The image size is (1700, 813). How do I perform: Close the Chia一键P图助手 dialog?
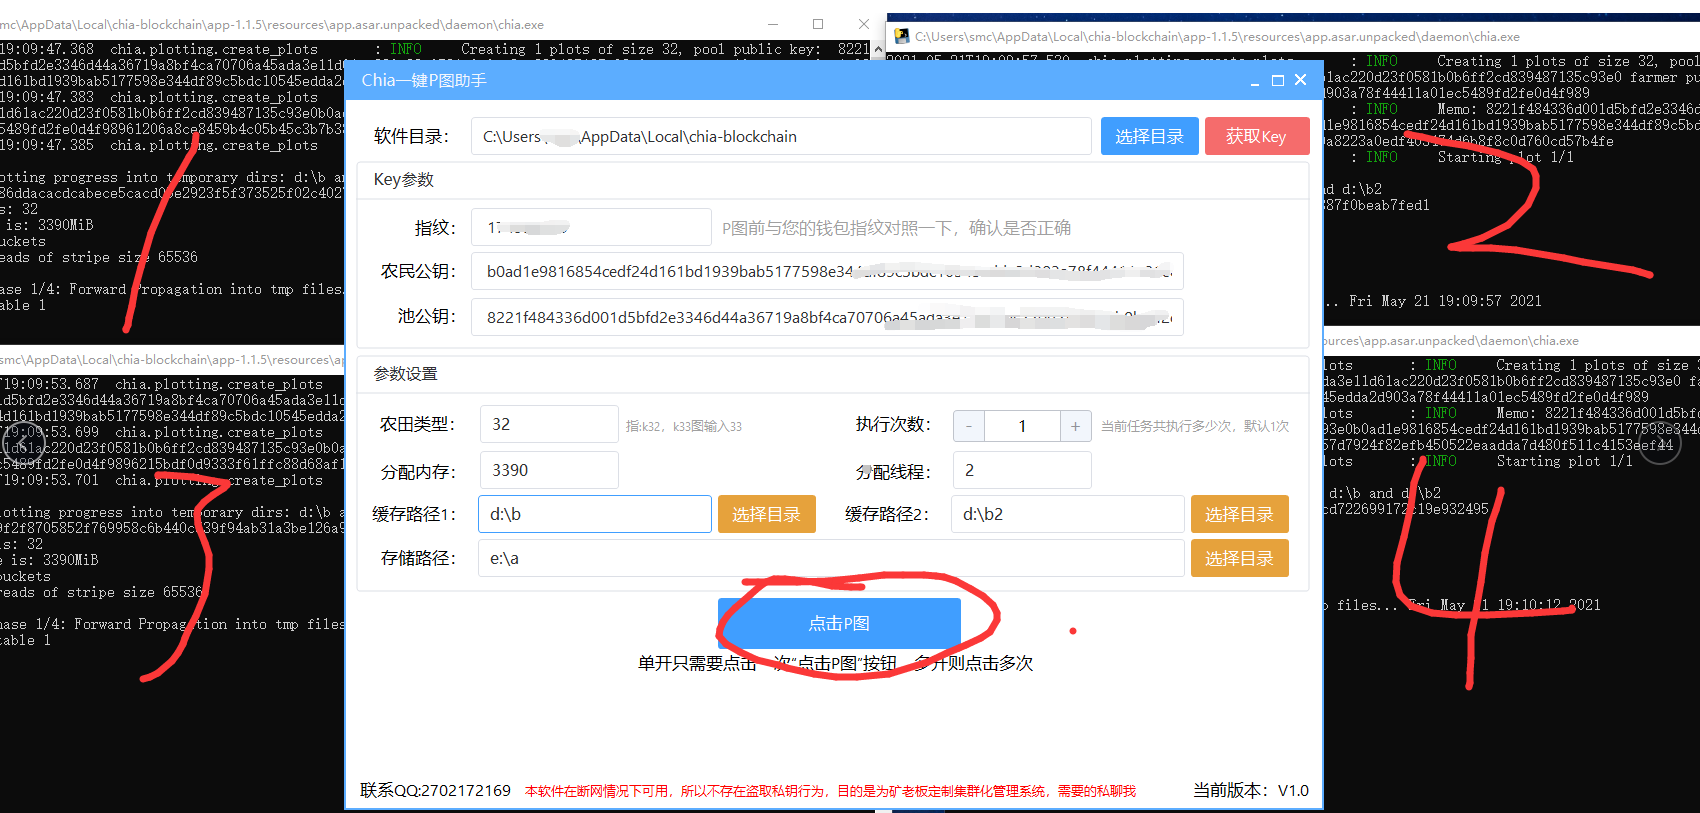coord(1300,80)
